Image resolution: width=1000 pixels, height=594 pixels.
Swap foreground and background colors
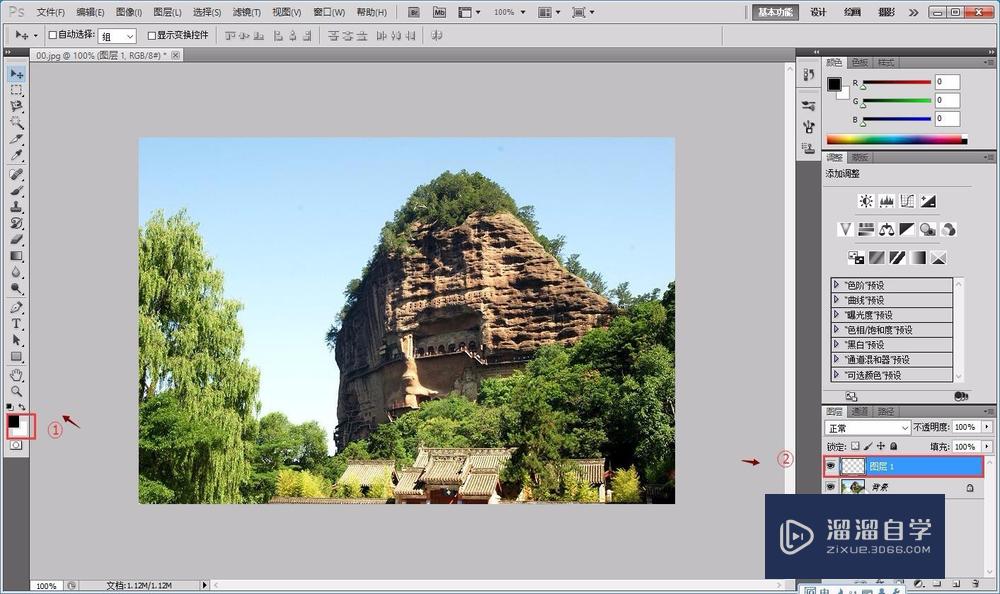coord(22,407)
